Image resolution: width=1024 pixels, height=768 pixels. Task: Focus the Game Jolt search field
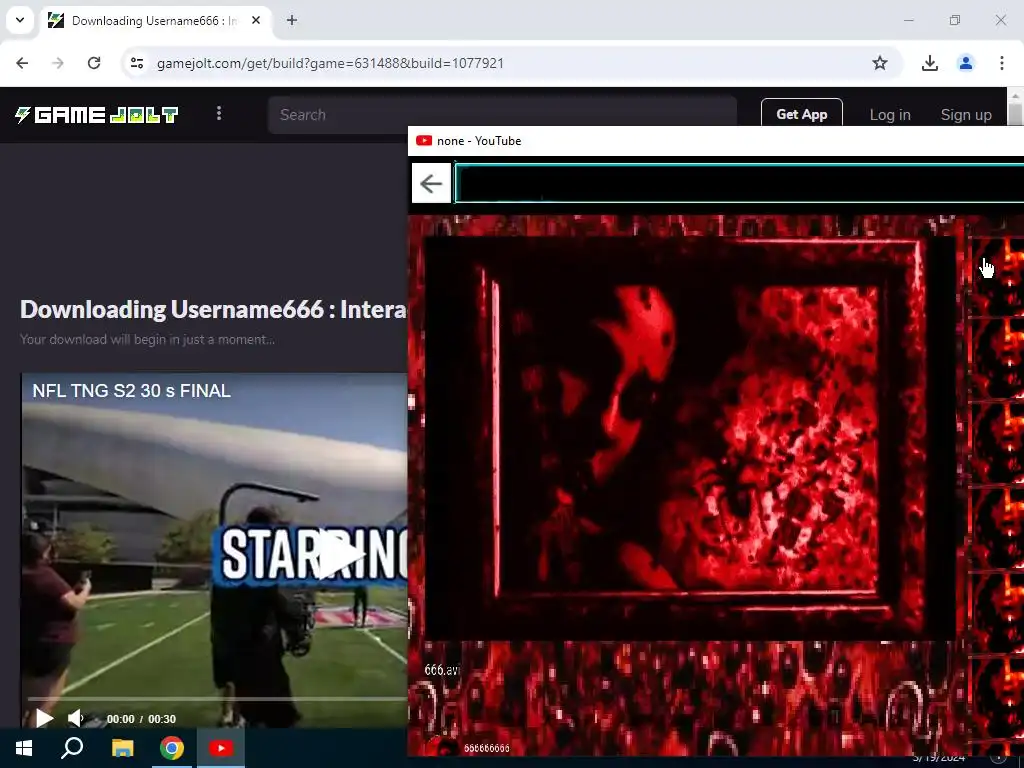pos(502,115)
